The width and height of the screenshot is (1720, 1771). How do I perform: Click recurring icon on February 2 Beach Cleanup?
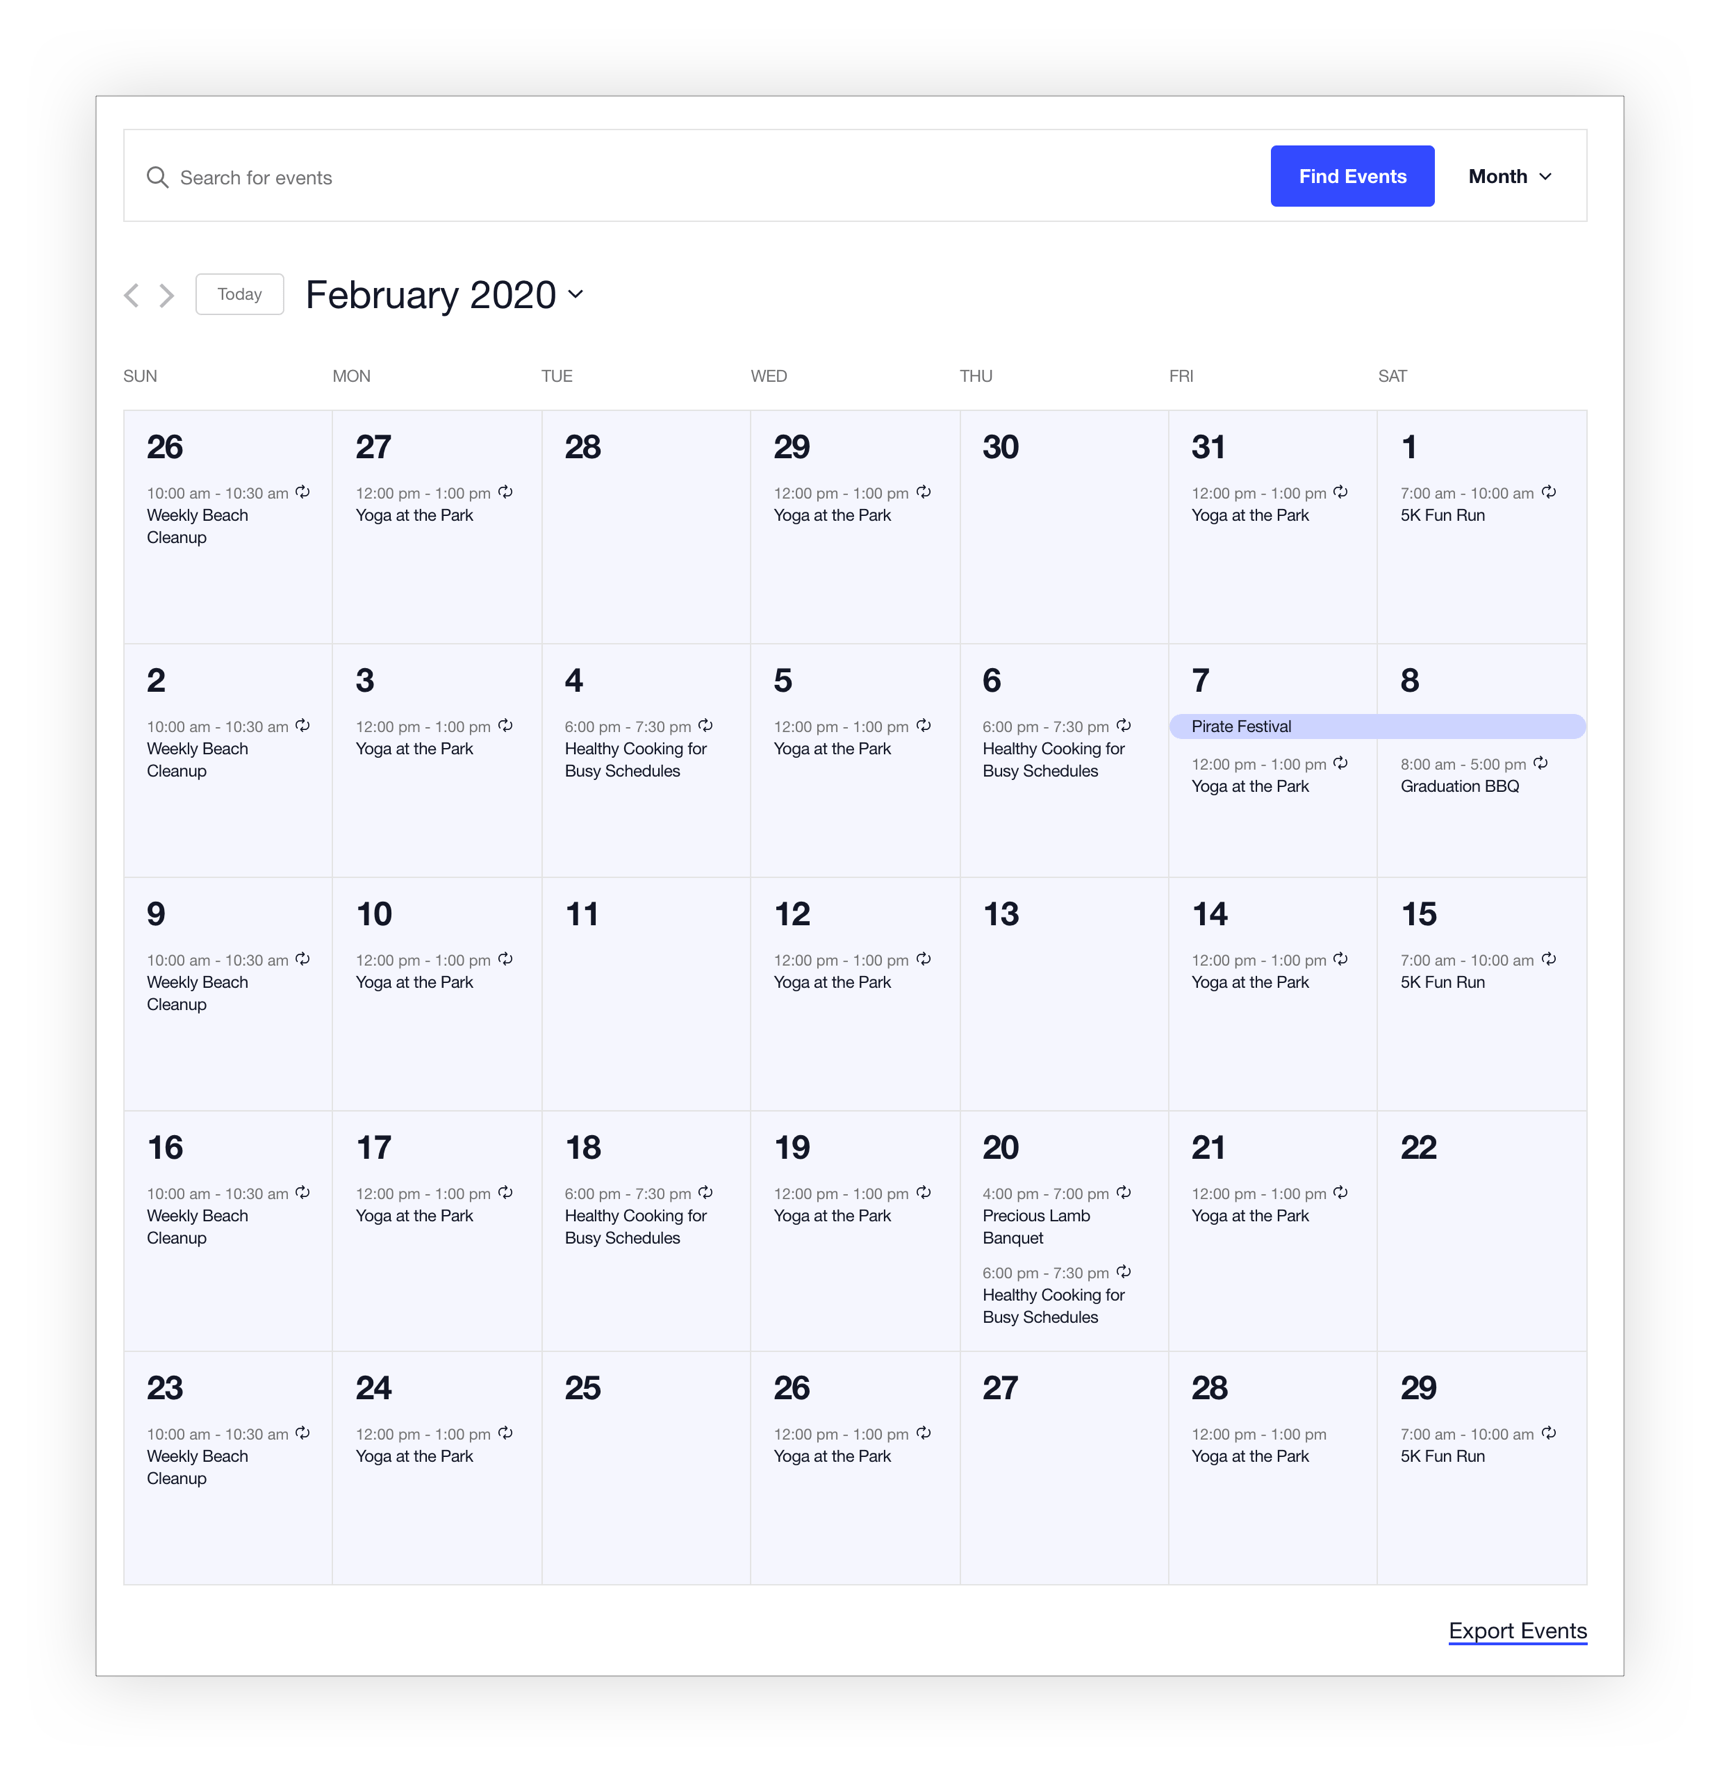point(303,725)
